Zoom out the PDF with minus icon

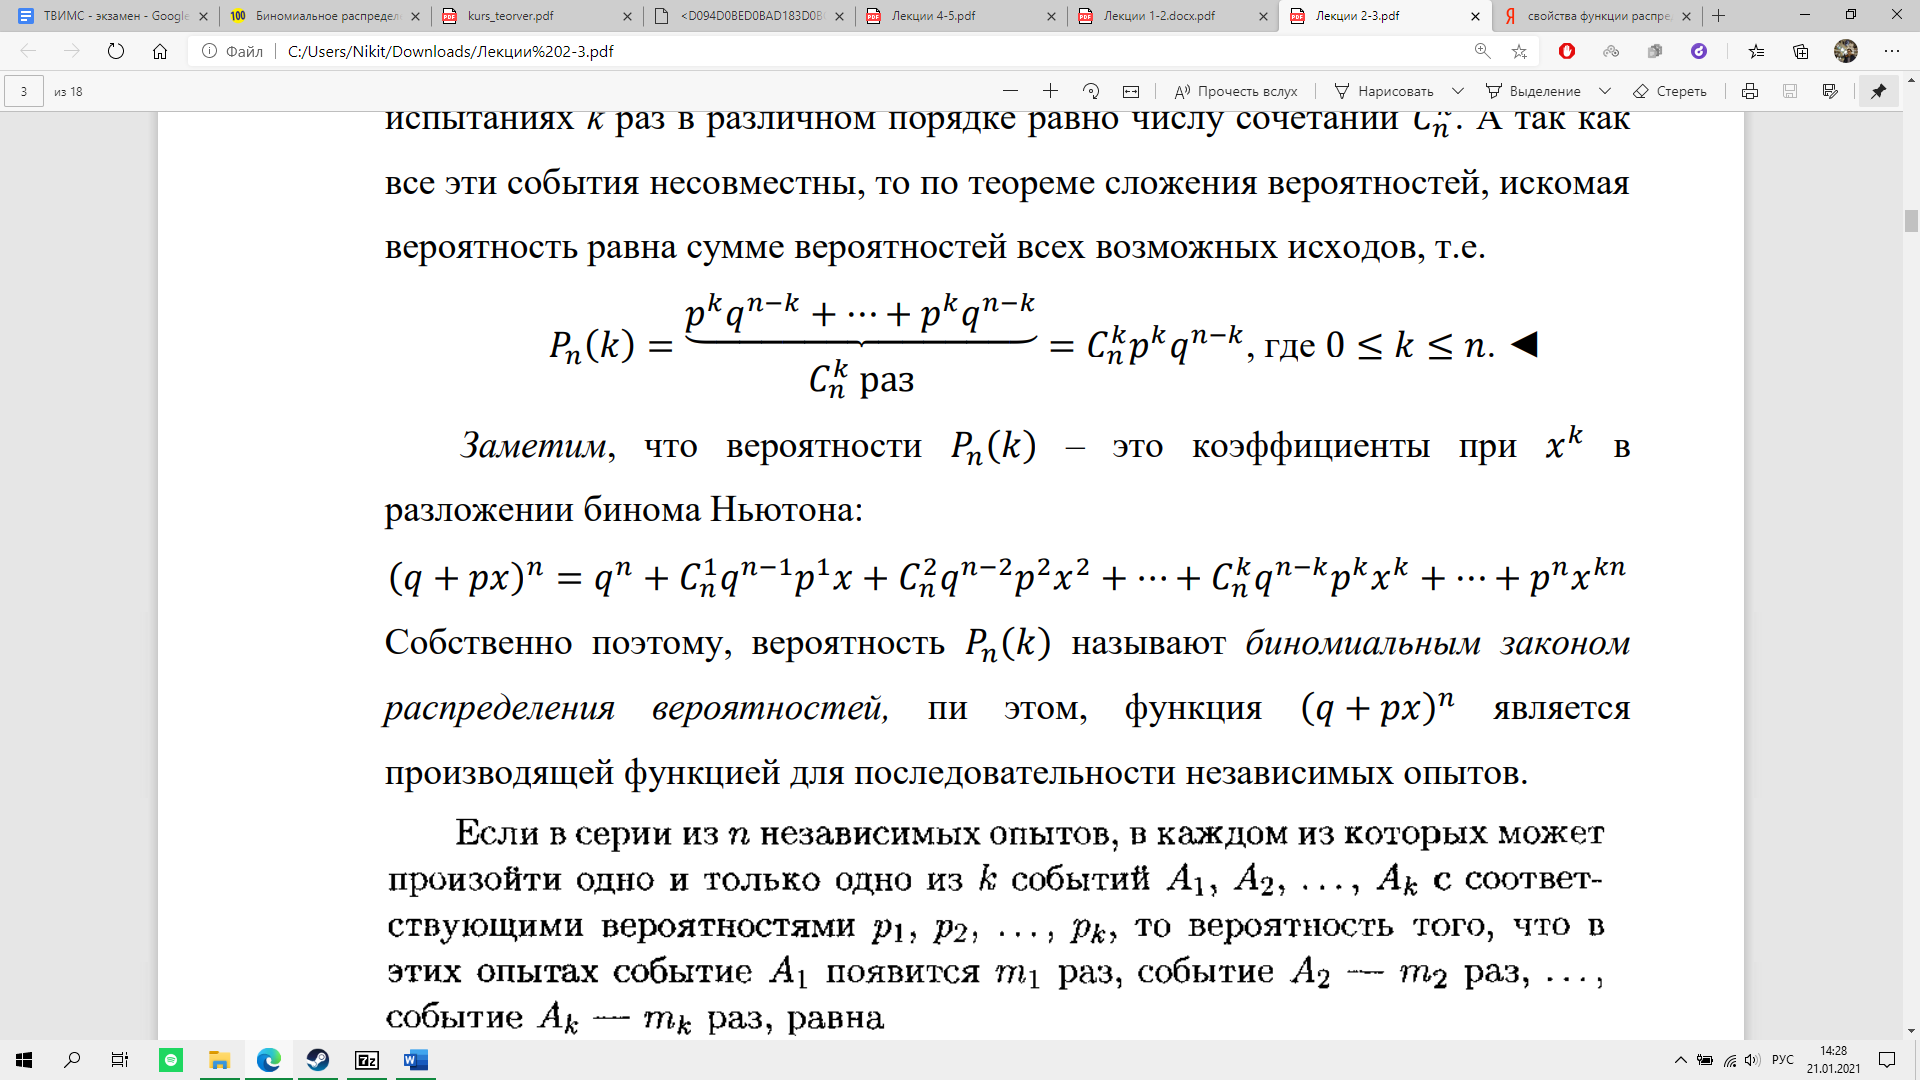tap(1010, 91)
